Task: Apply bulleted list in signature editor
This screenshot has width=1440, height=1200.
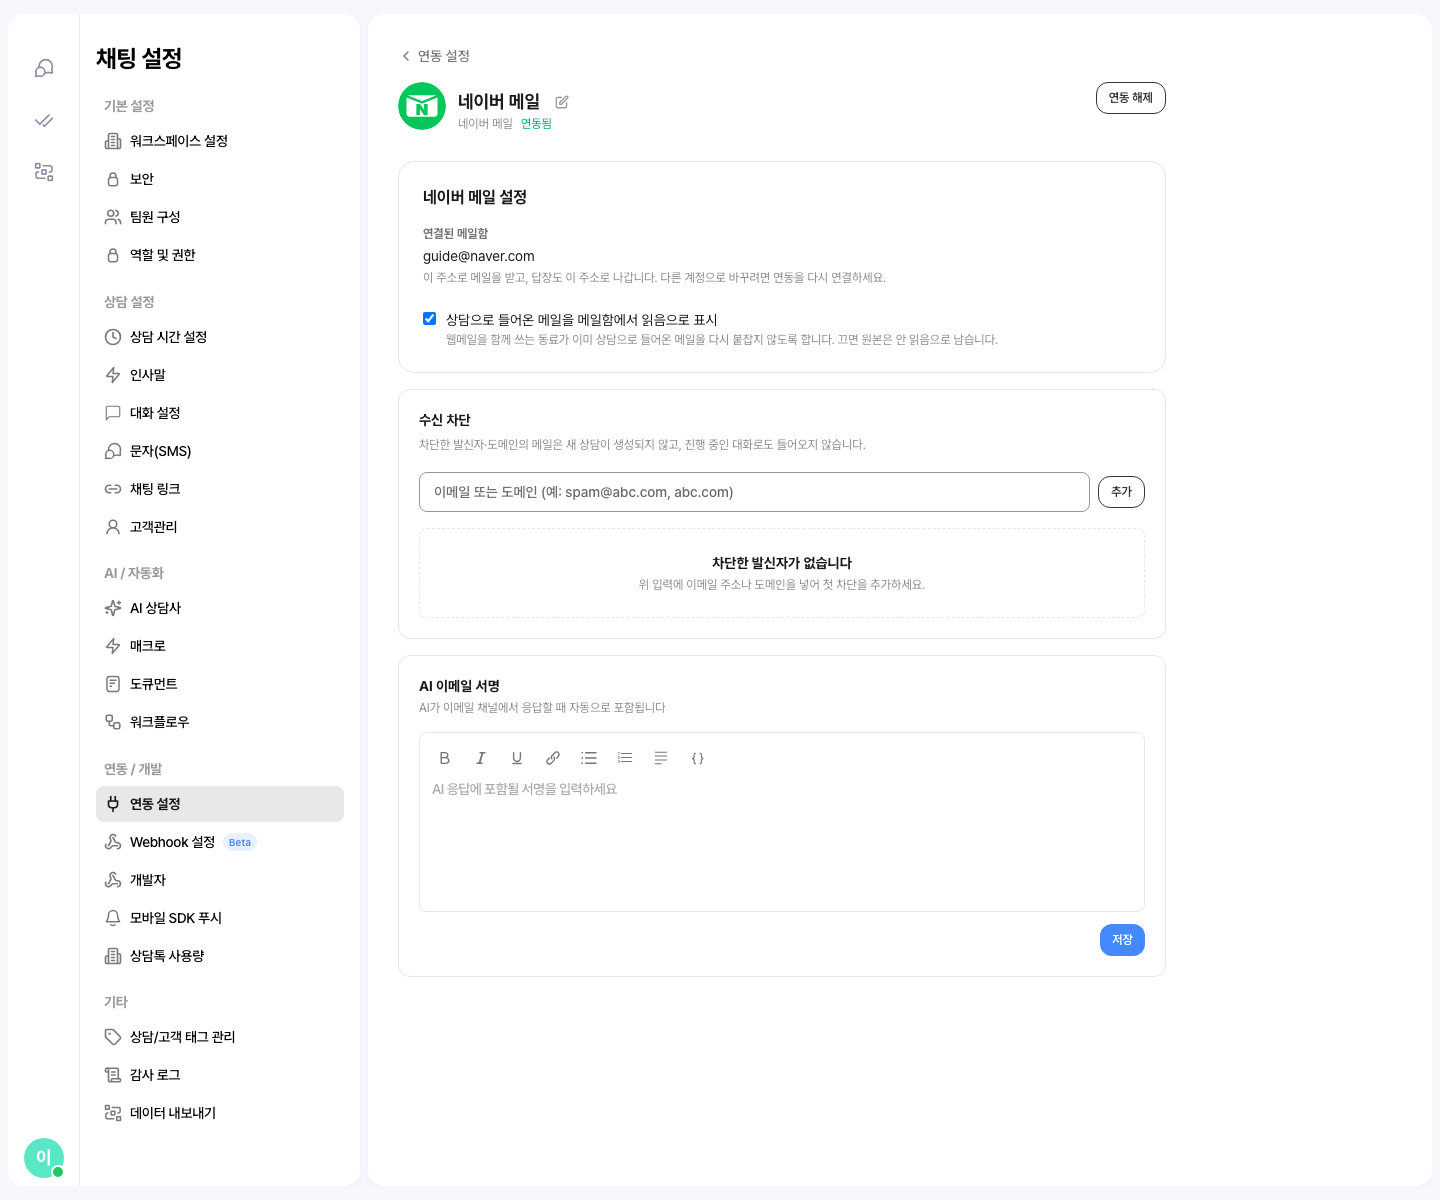Action: click(589, 758)
